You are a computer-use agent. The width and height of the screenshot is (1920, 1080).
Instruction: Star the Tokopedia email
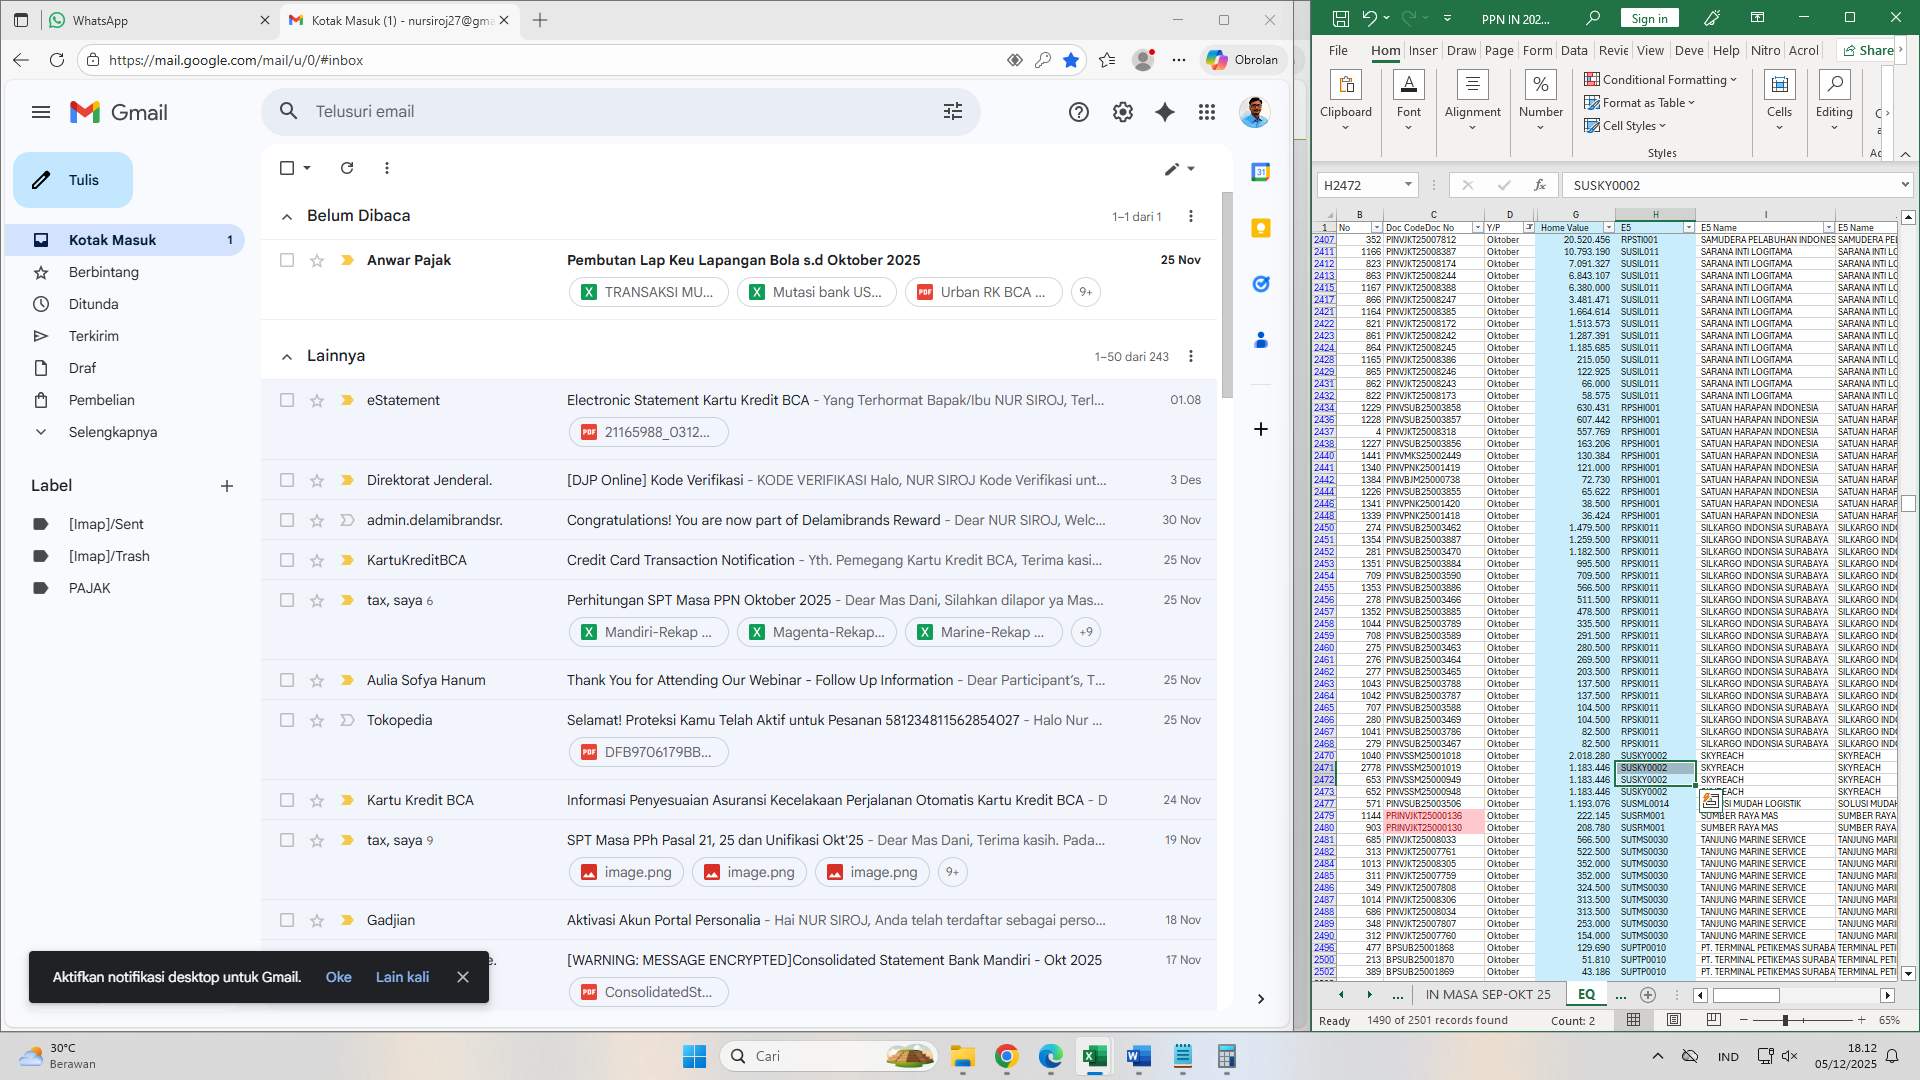[x=317, y=720]
